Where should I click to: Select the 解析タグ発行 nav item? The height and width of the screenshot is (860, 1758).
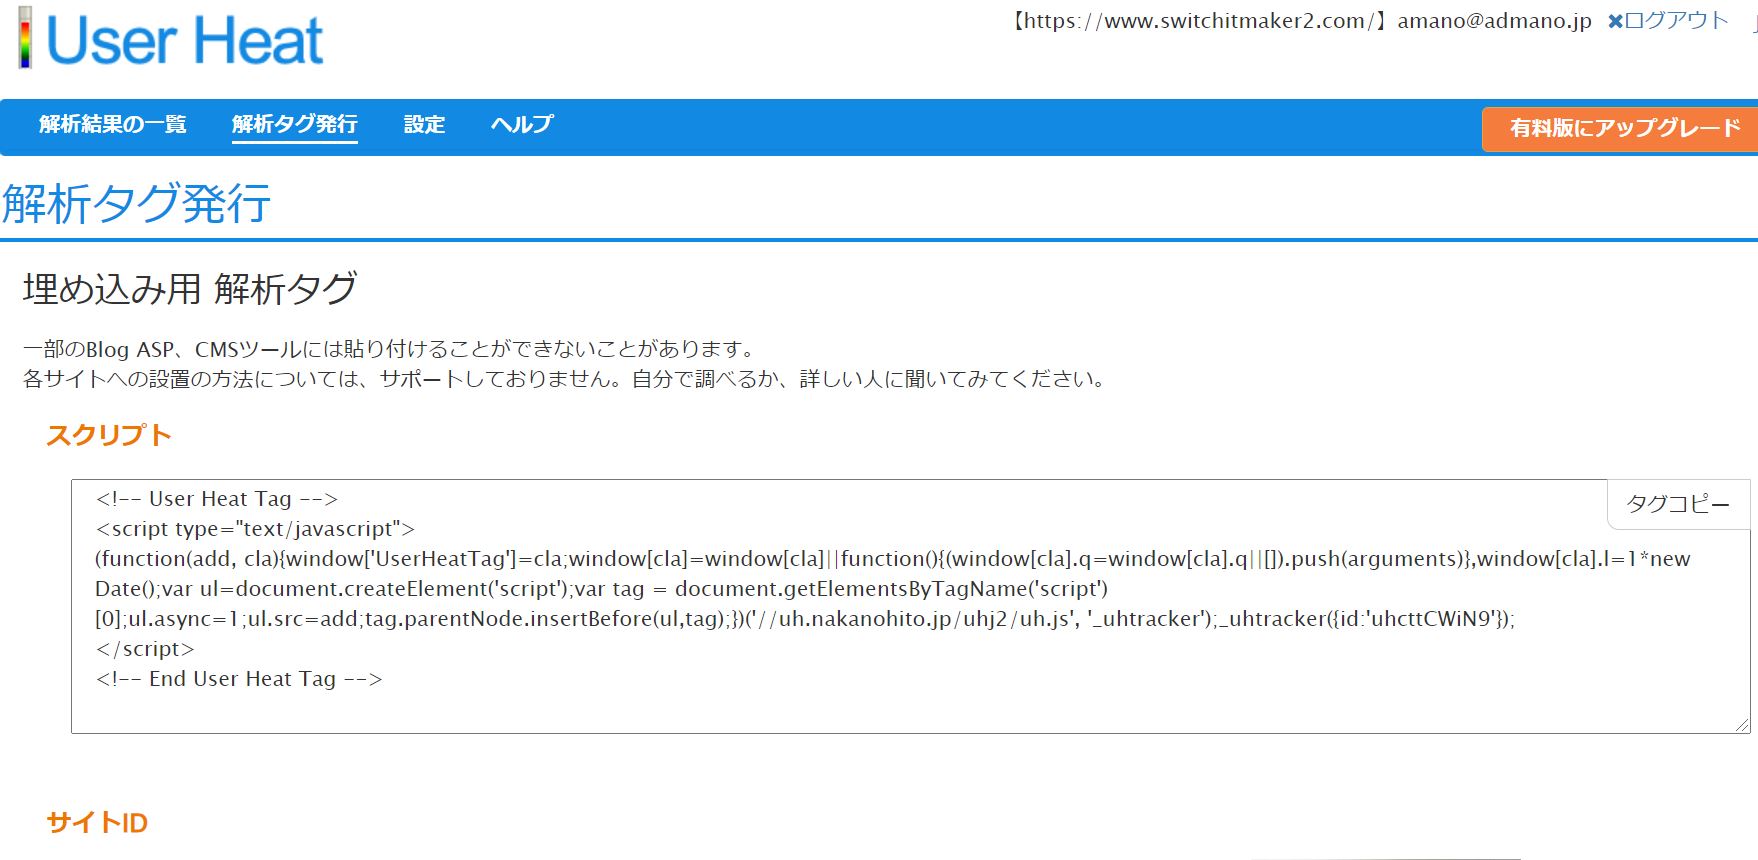coord(295,124)
